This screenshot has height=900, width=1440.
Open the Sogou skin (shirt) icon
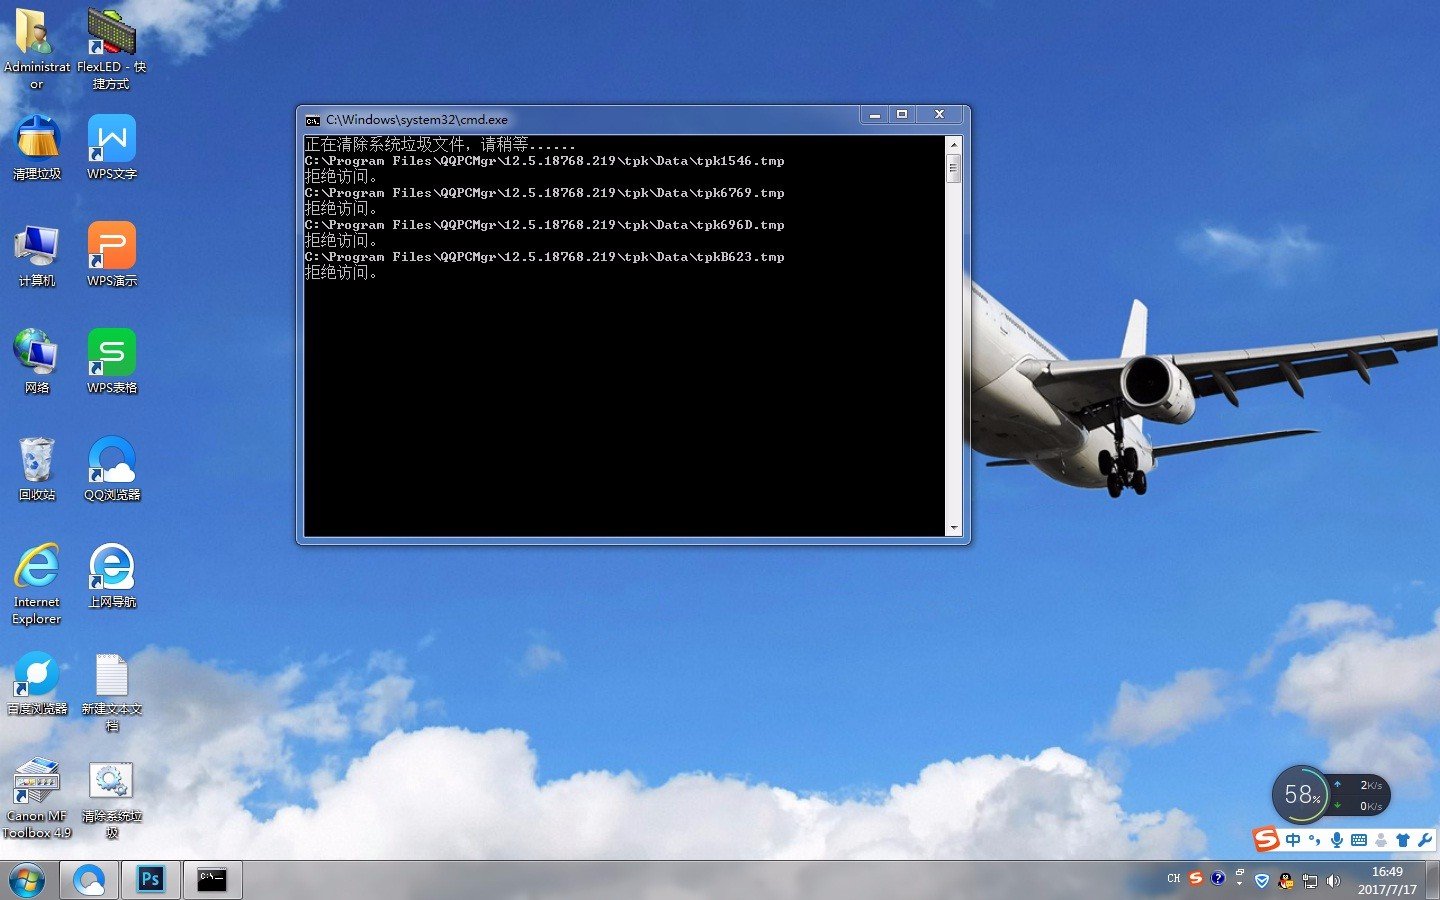click(1403, 840)
